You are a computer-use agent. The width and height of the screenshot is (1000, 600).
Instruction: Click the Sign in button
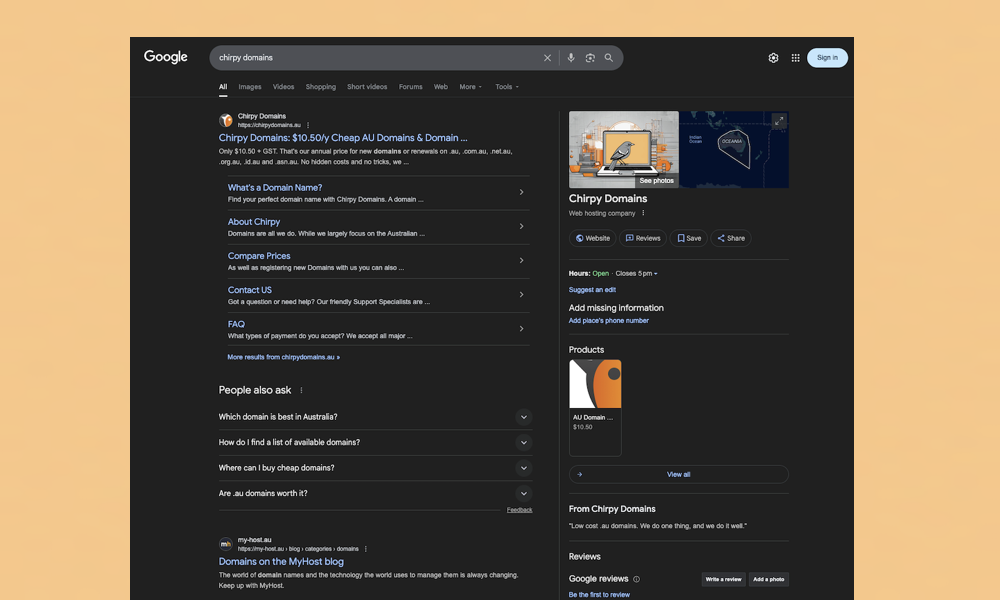pos(827,58)
